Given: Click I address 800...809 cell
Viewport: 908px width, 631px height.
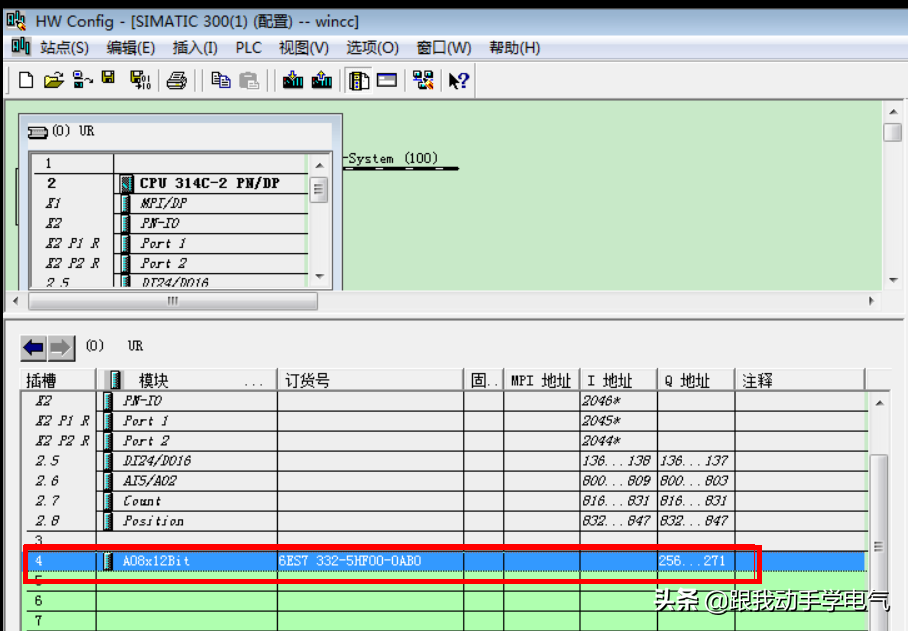Looking at the screenshot, I should pyautogui.click(x=616, y=480).
